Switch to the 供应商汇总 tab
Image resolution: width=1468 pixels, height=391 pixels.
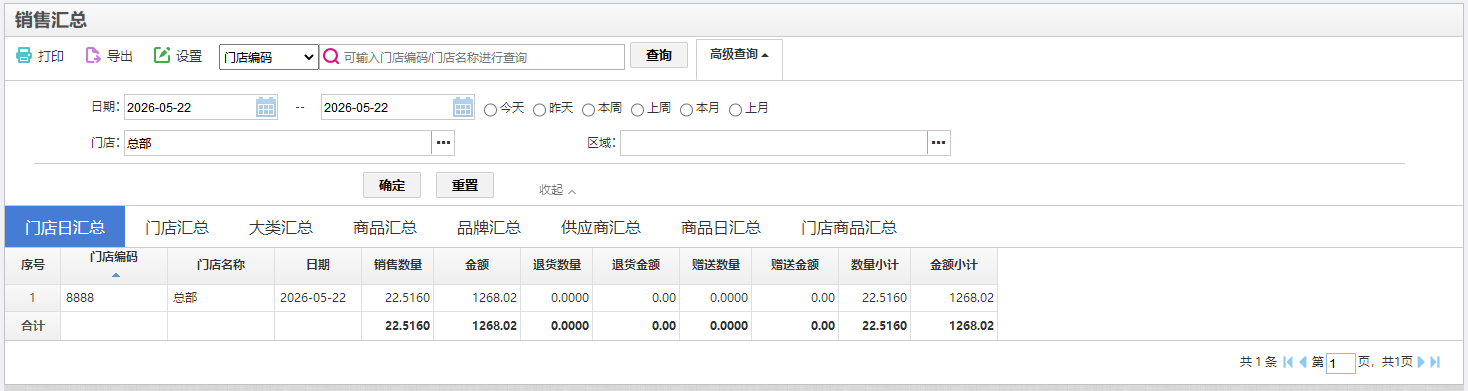click(601, 227)
